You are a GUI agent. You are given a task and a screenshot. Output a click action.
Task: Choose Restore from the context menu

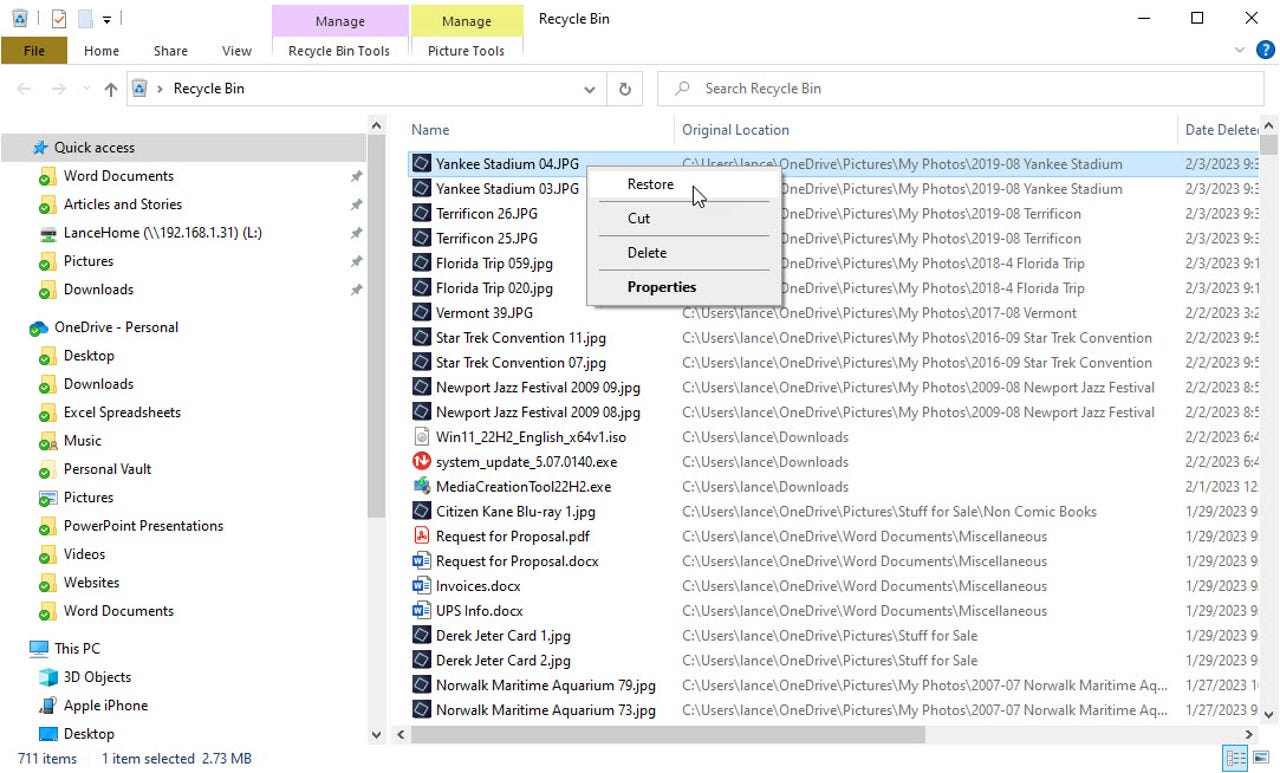pyautogui.click(x=650, y=184)
